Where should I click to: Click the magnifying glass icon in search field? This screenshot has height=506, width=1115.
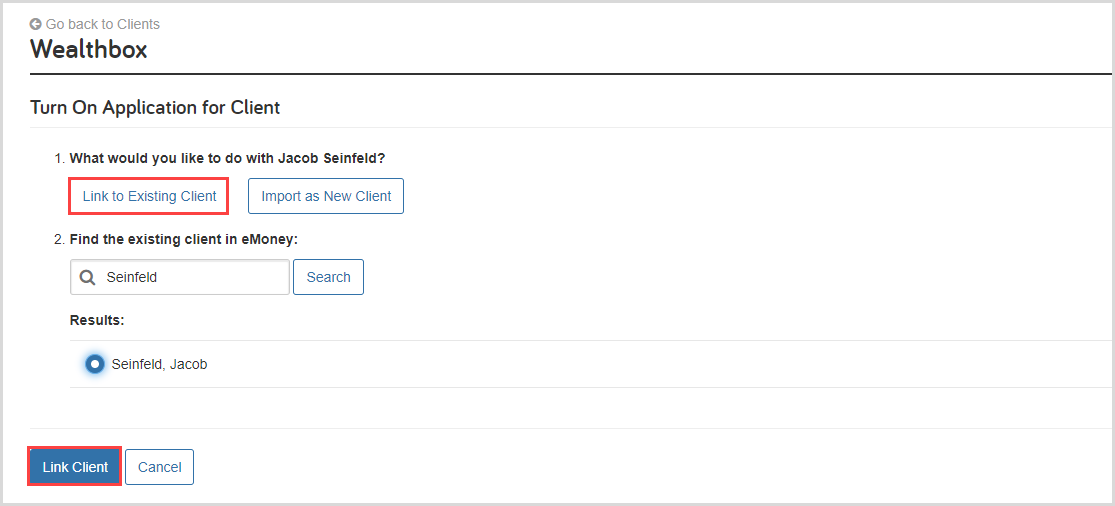tap(88, 278)
